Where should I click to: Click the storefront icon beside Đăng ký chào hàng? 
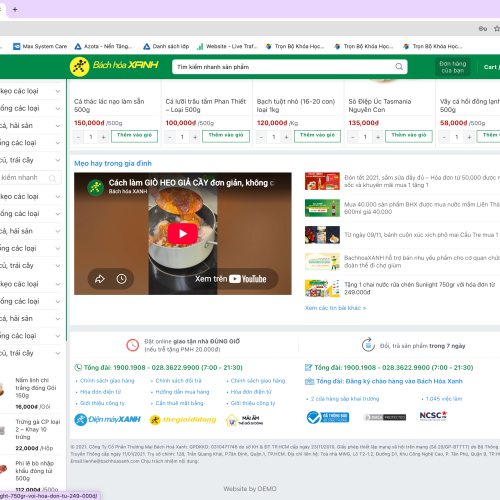pyautogui.click(x=309, y=381)
